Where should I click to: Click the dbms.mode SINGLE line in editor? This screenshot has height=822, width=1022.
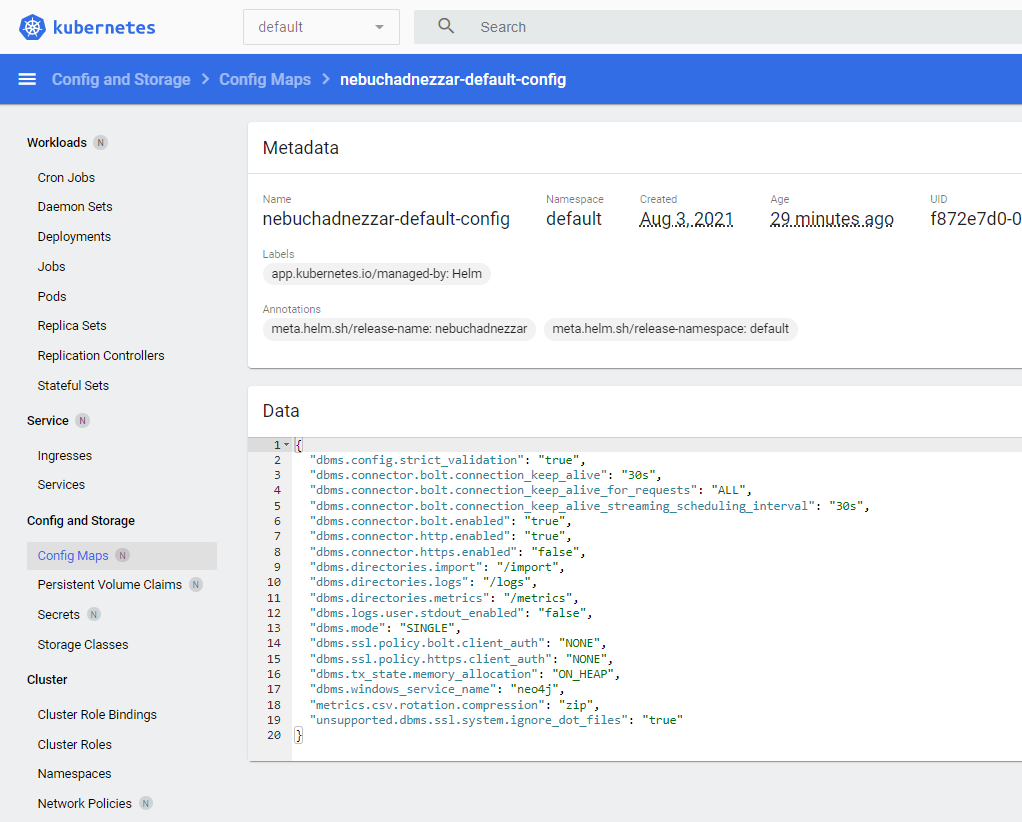pyautogui.click(x=385, y=628)
